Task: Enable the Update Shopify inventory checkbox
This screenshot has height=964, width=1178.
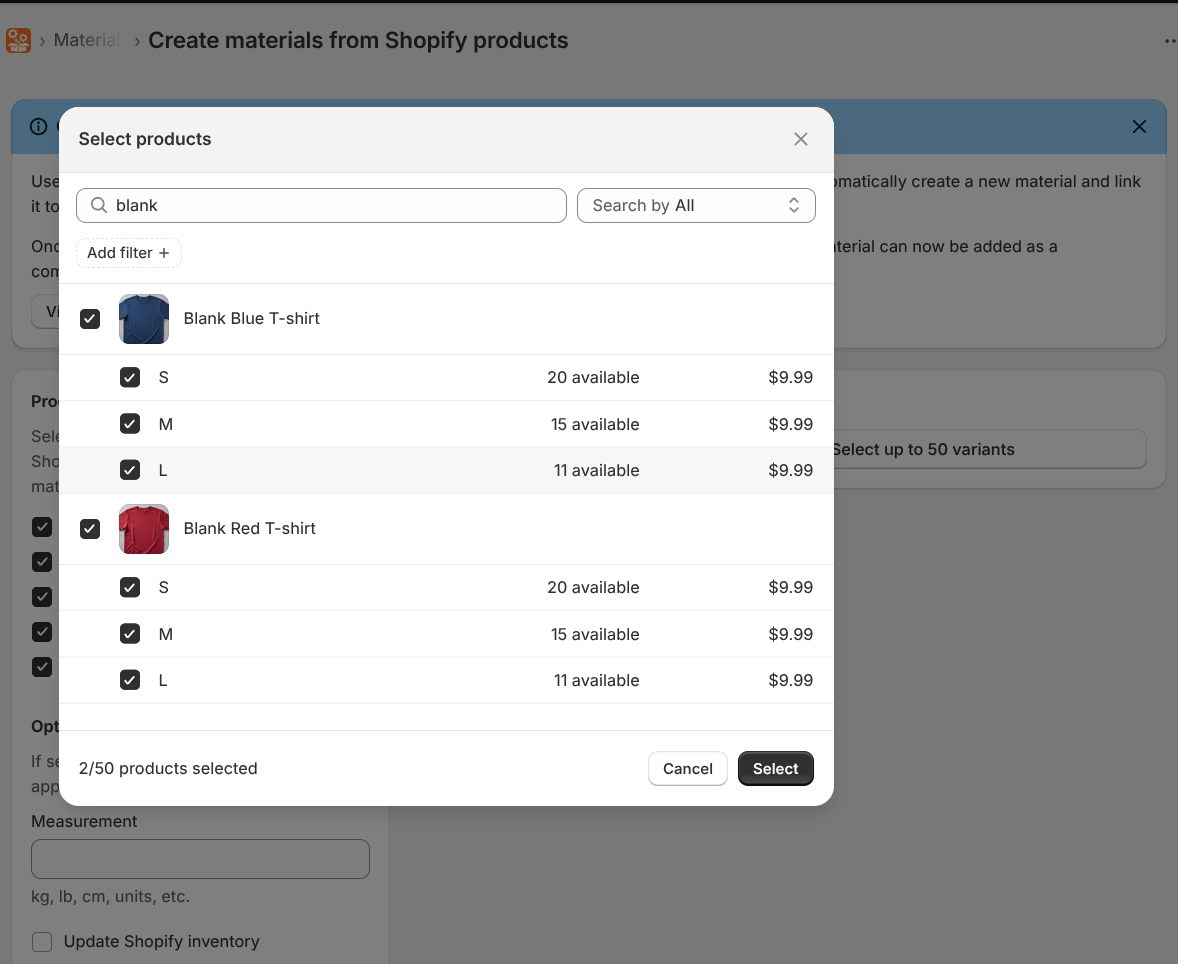Action: coord(41,941)
